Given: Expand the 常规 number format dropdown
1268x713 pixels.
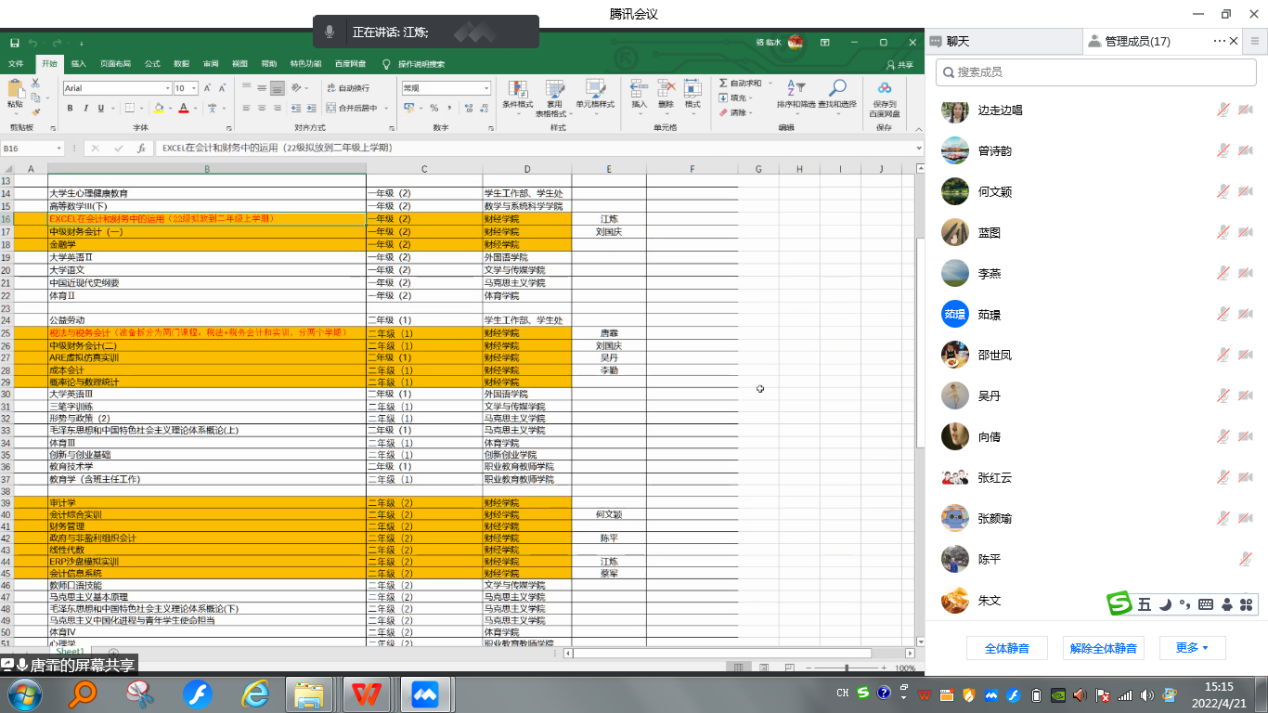Looking at the screenshot, I should tap(486, 88).
